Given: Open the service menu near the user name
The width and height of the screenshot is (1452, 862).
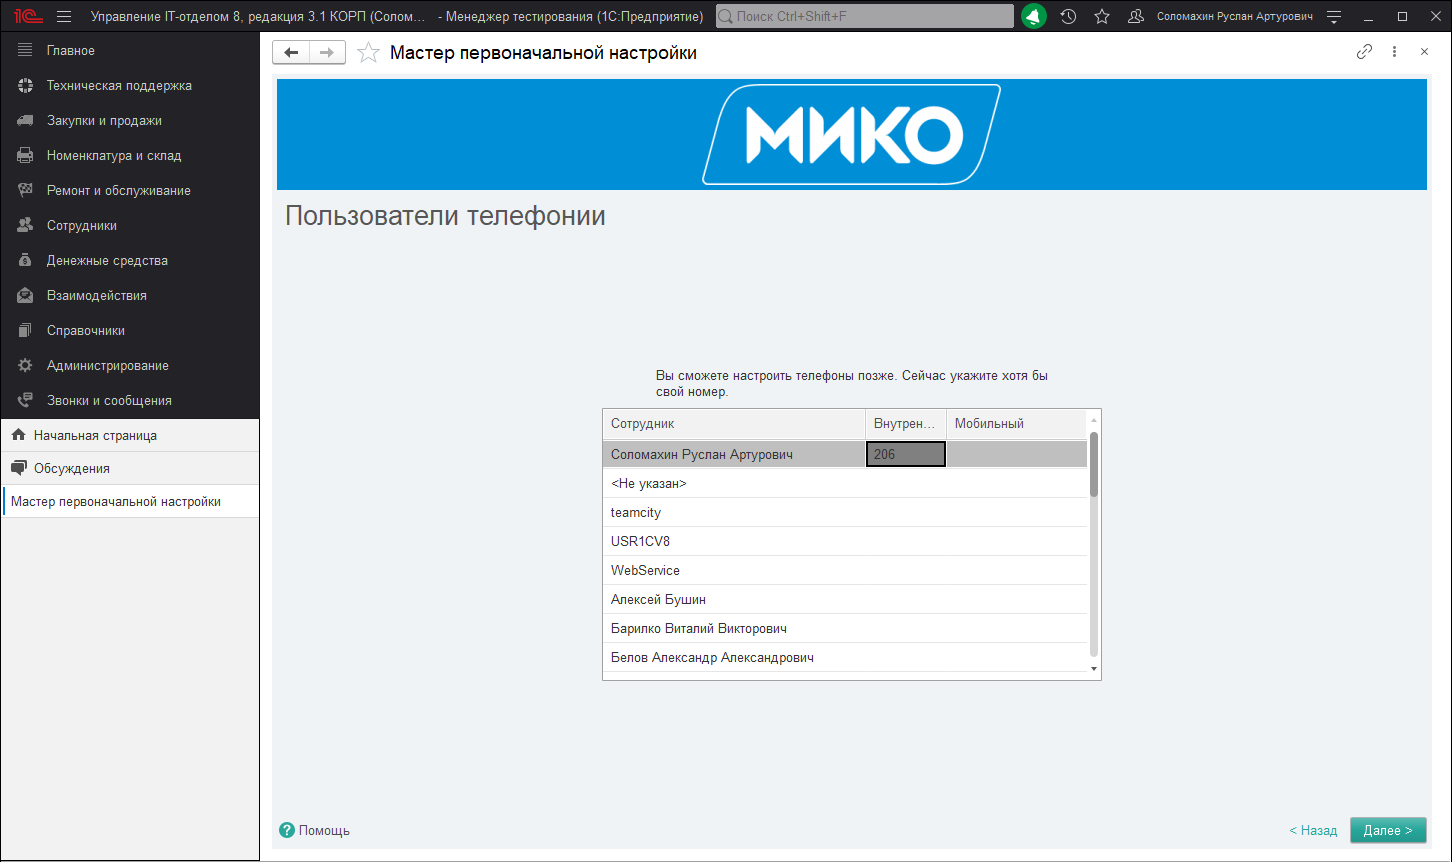Looking at the screenshot, I should [x=1336, y=16].
